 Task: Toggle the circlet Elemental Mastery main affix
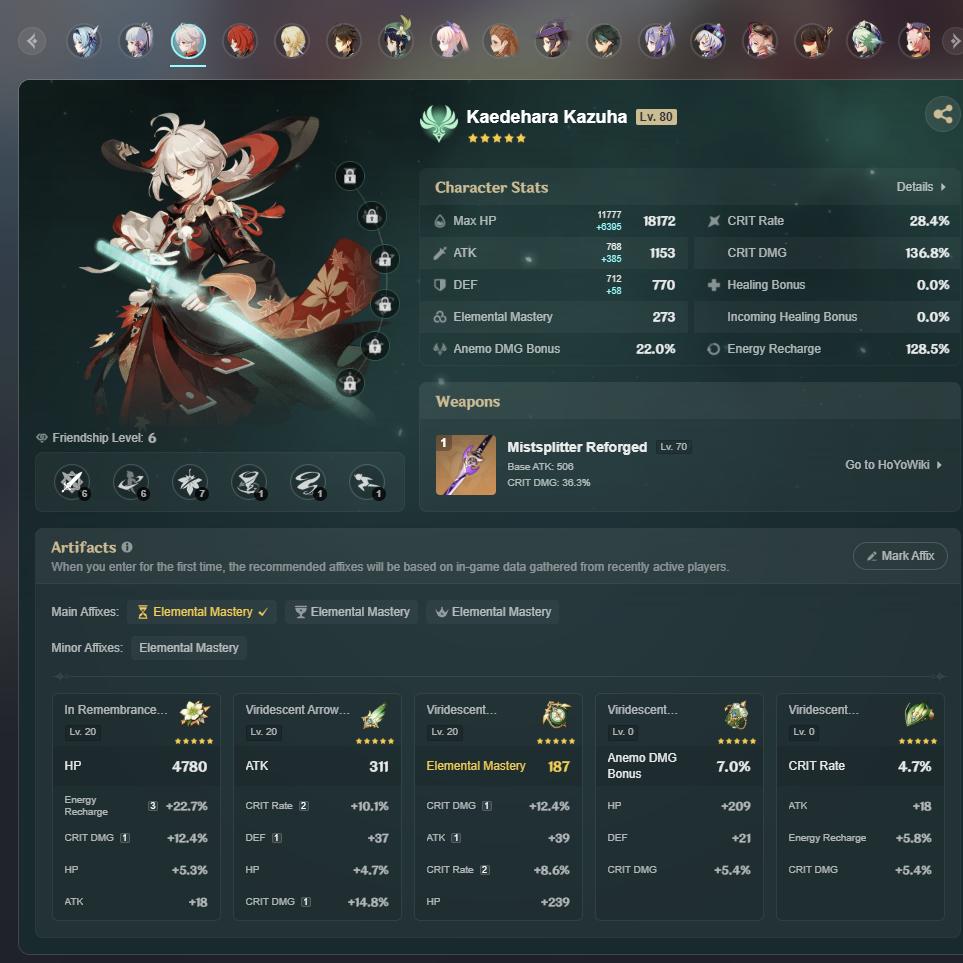[492, 612]
